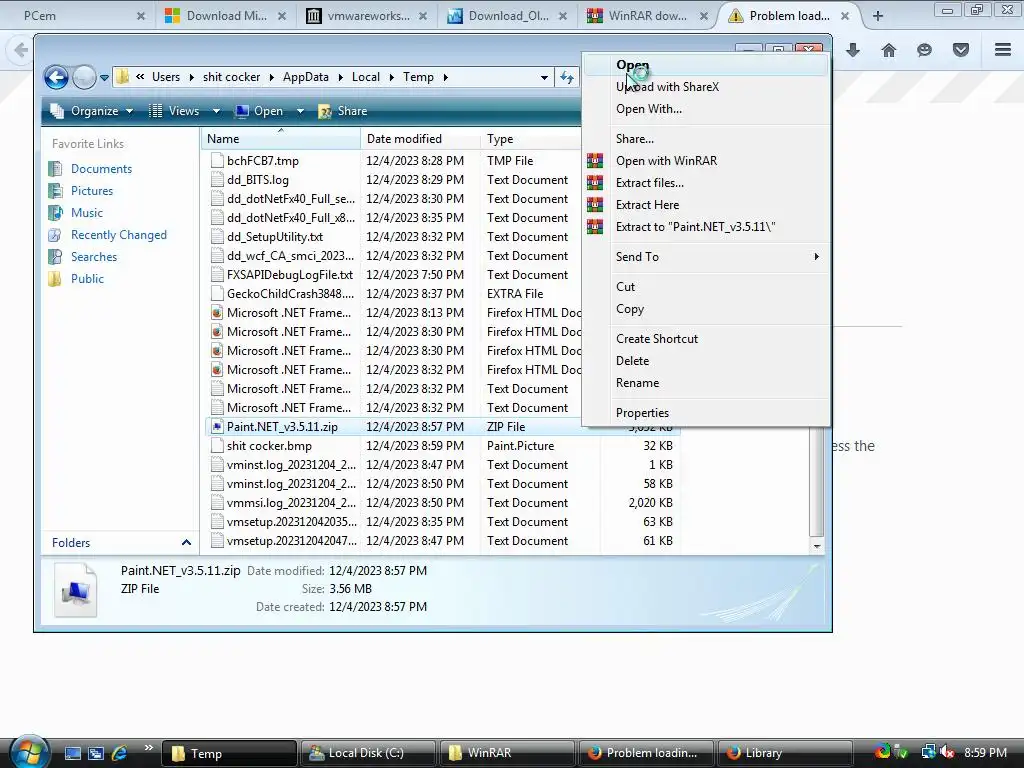Click Firefox home icon
Viewport: 1024px width, 768px height.
(x=889, y=50)
